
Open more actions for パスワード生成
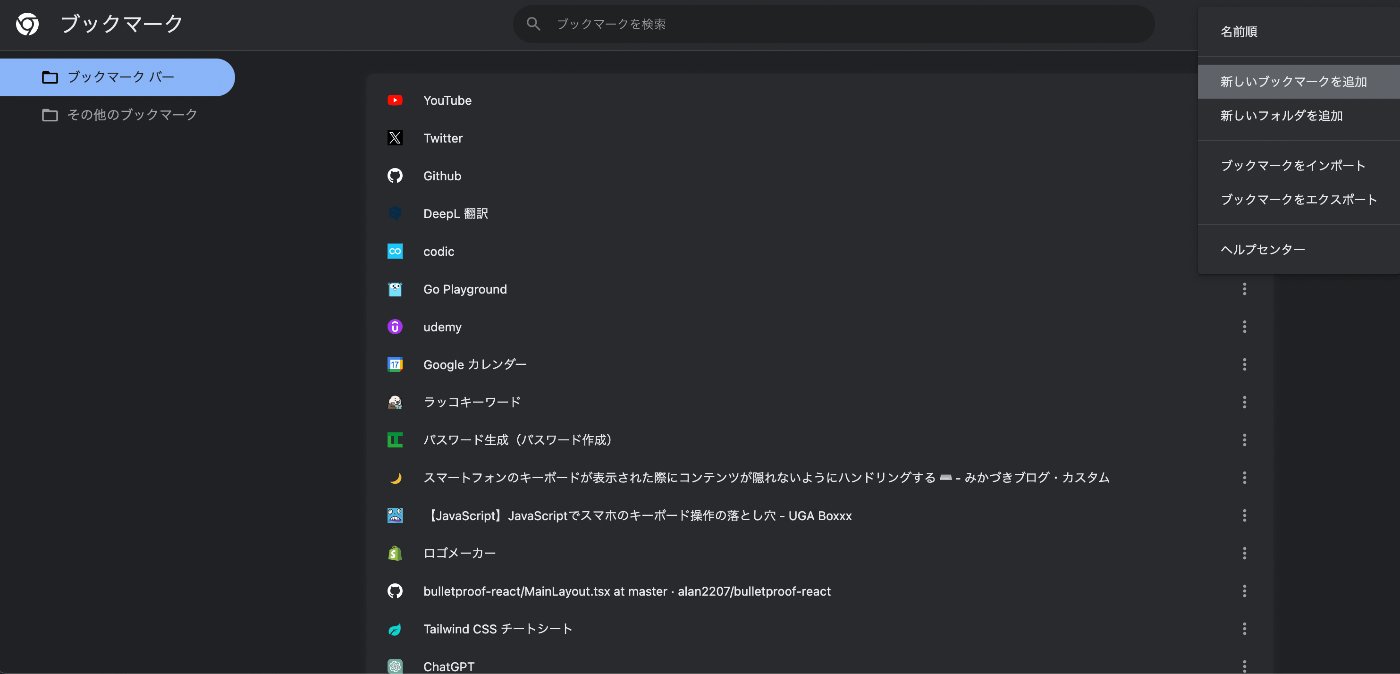click(x=1245, y=440)
